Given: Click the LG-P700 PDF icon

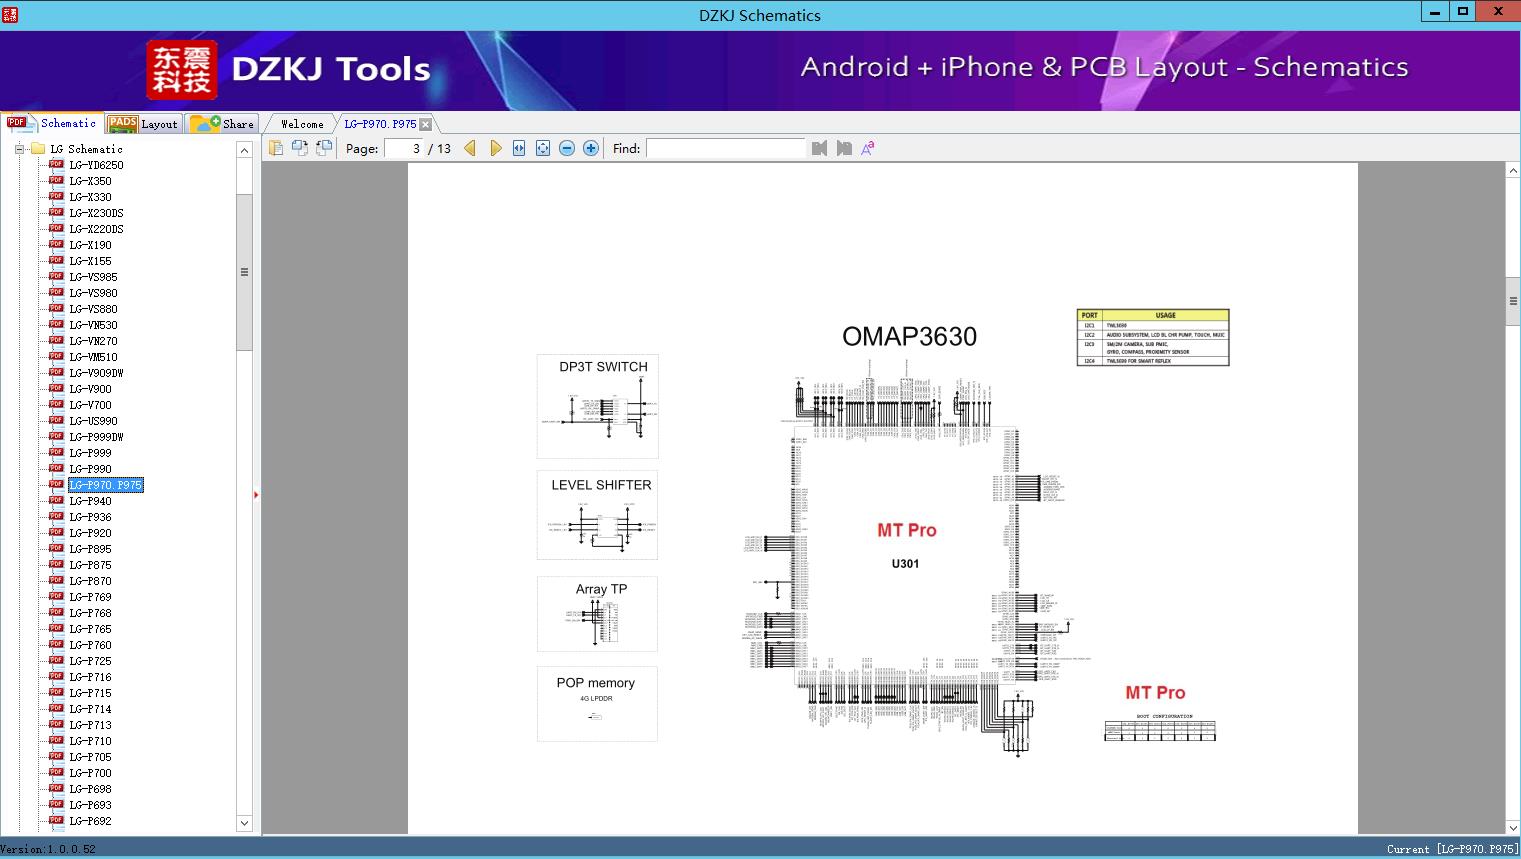Looking at the screenshot, I should 56,773.
